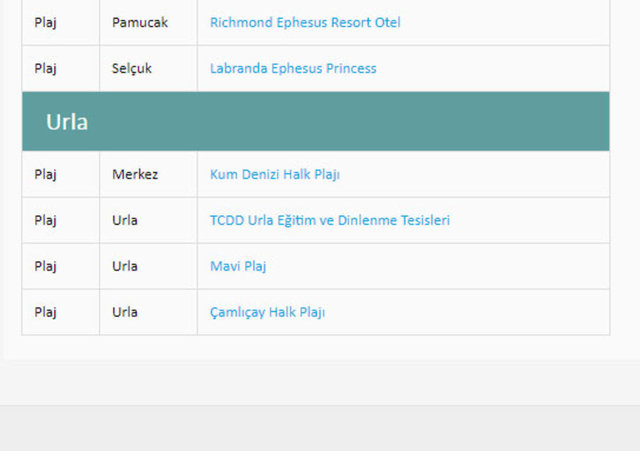Image resolution: width=640 pixels, height=451 pixels.
Task: Click the Plaj cell in the Mavi Plaj row
Action: 46,266
